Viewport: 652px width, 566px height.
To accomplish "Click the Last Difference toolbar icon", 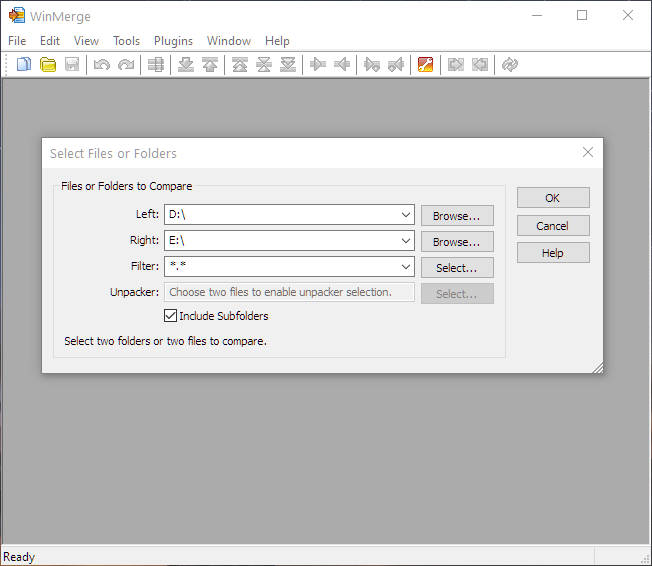I will (288, 64).
